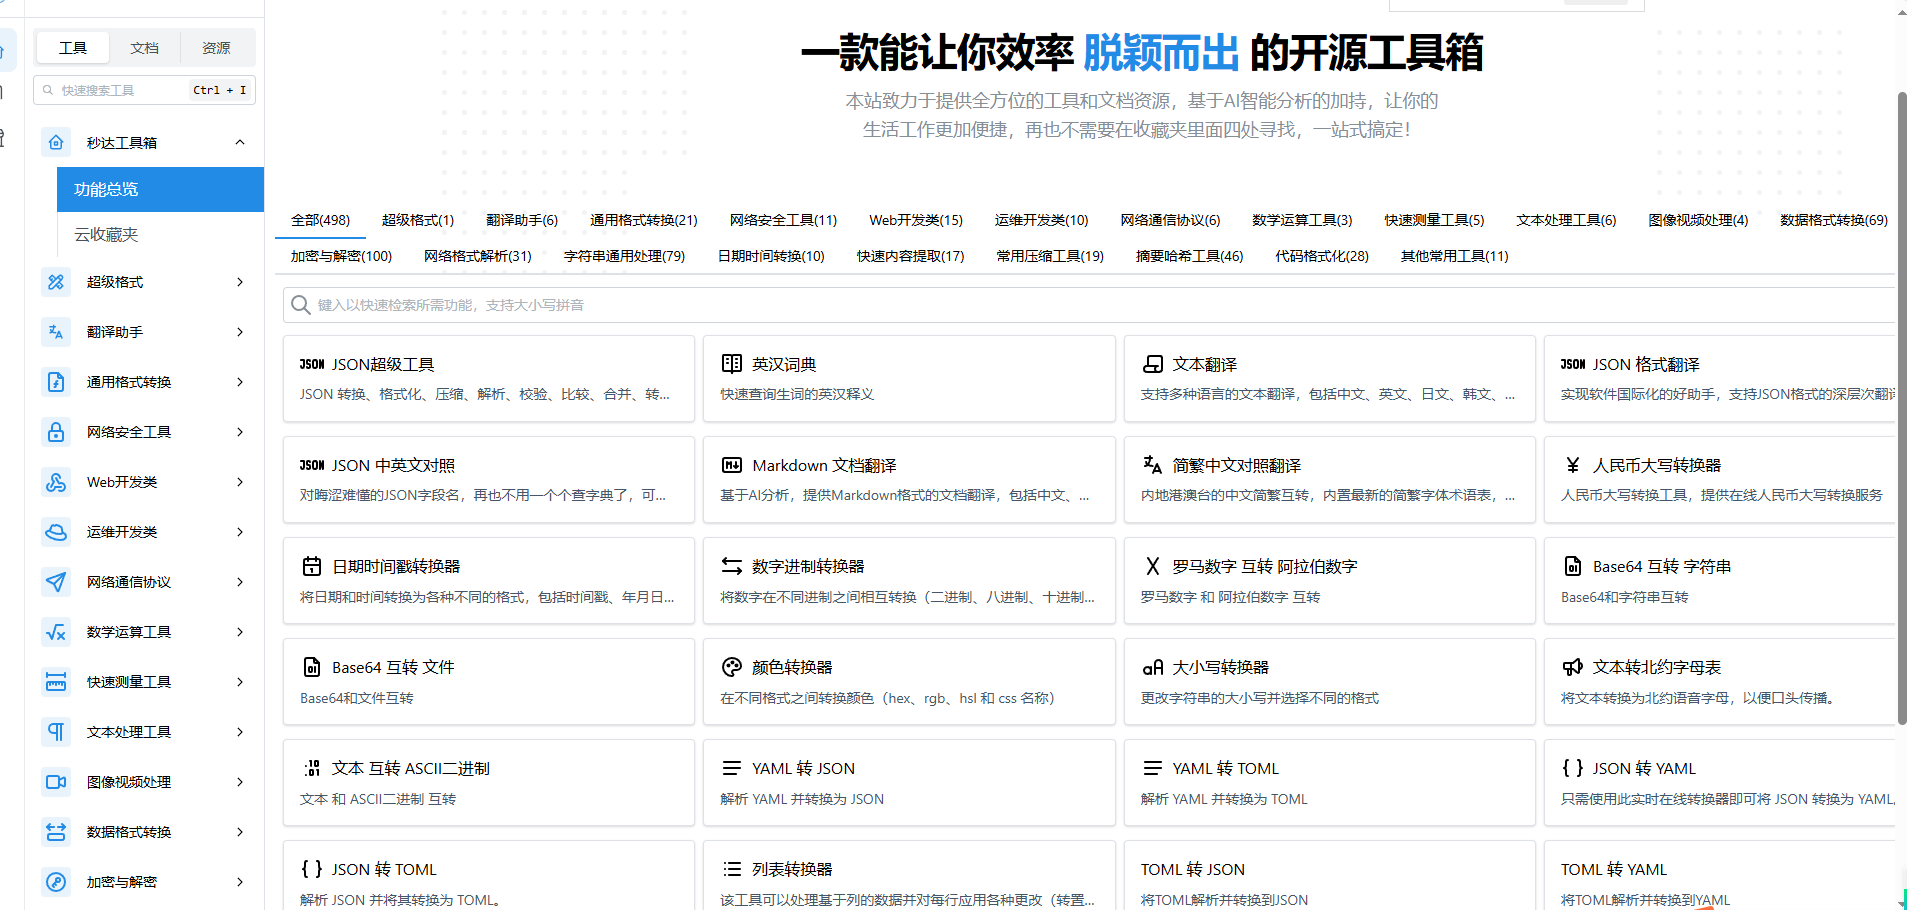
Task: Select the 网络通信协议(6) category tab
Action: (1170, 220)
